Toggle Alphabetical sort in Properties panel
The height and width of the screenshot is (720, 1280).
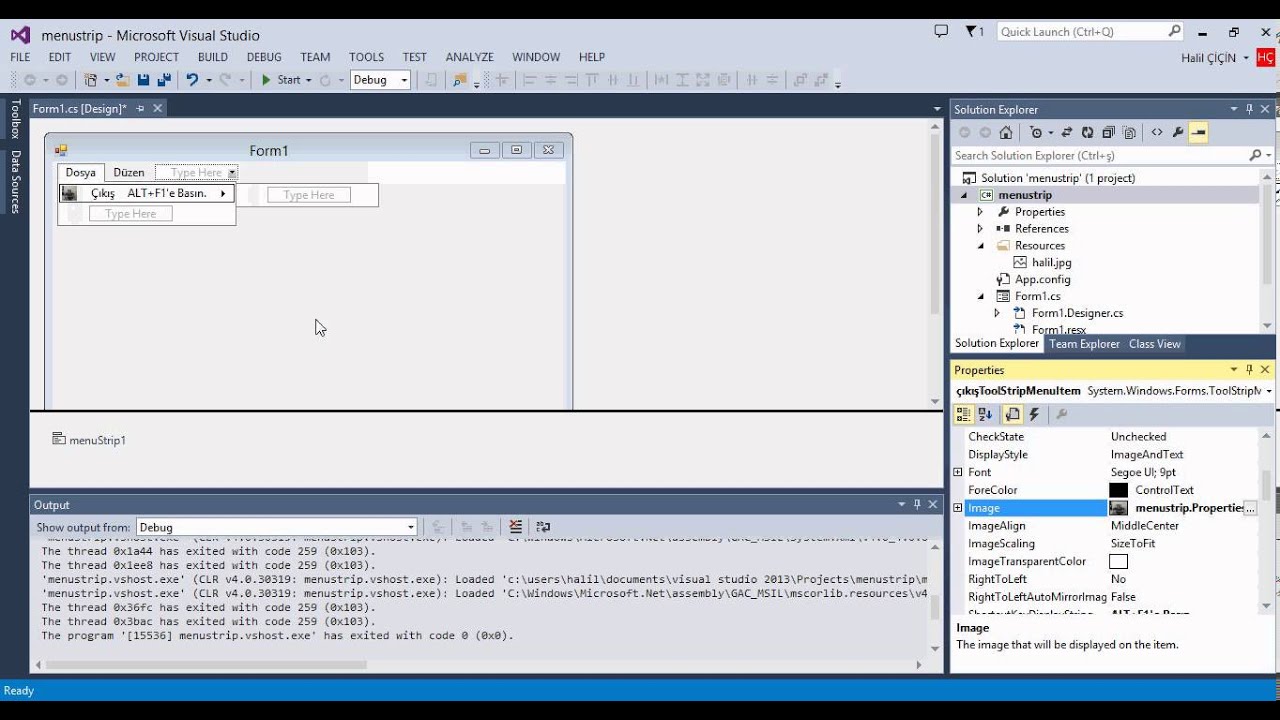pyautogui.click(x=986, y=414)
